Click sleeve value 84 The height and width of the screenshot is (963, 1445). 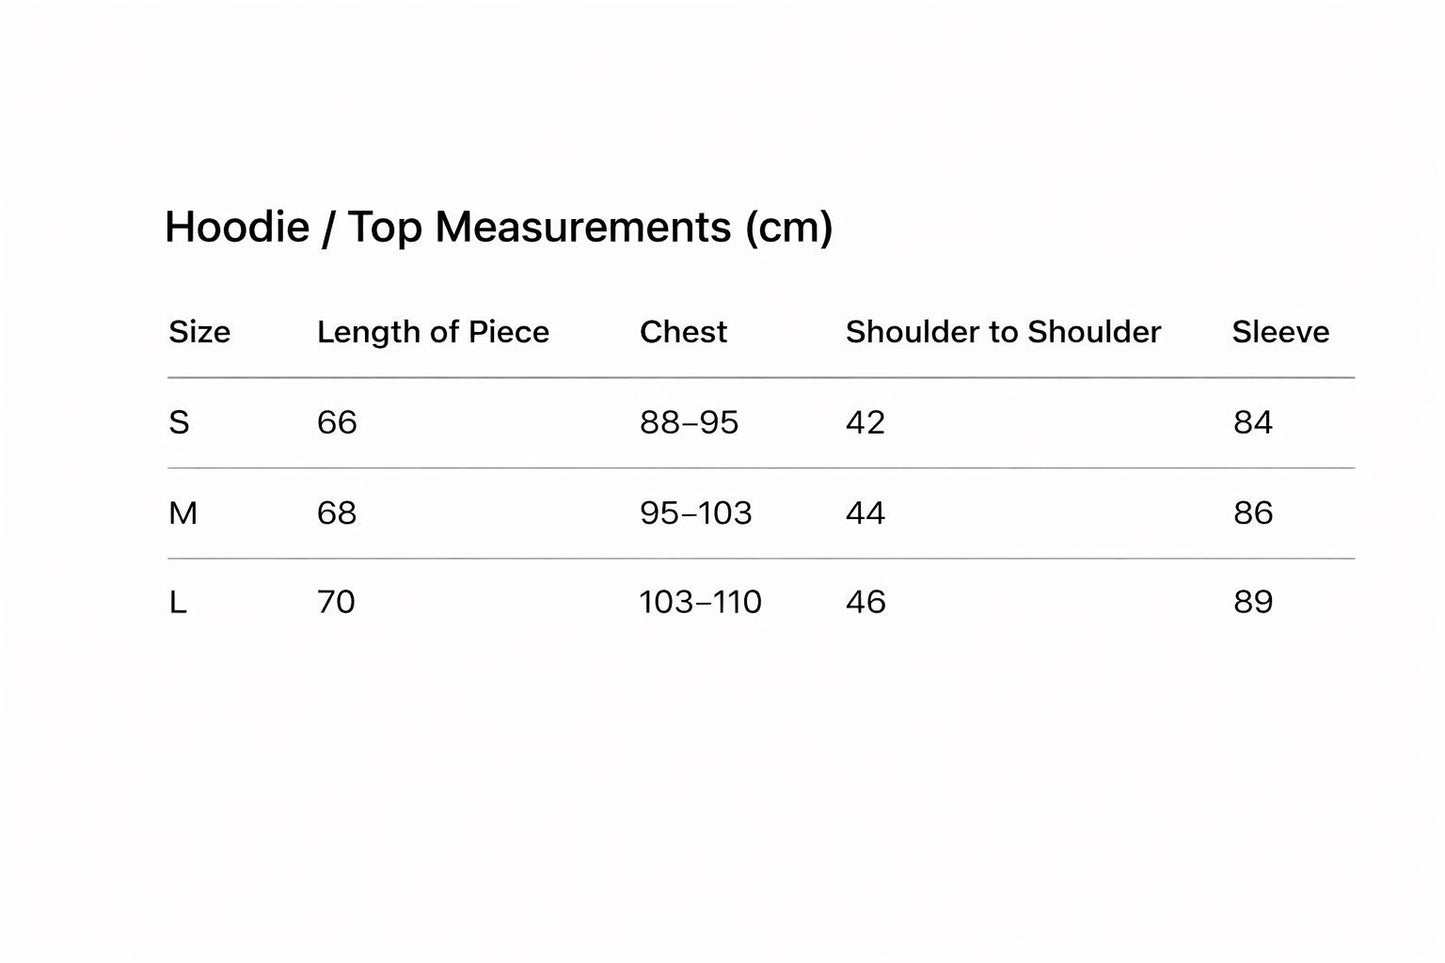(x=1253, y=423)
